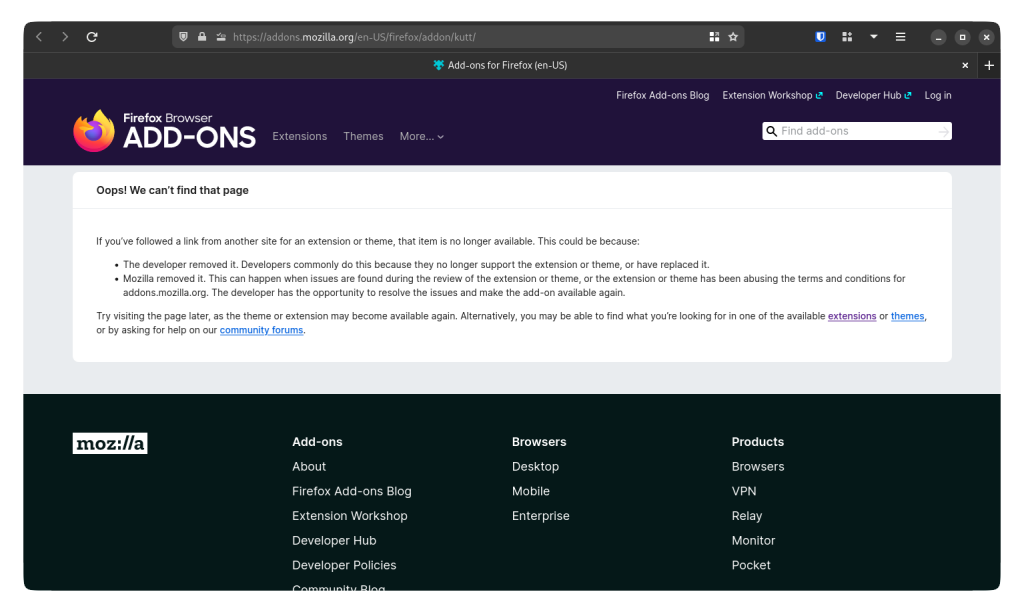Click the Mozilla footer logo
The width and height of the screenshot is (1024, 616).
(x=110, y=444)
